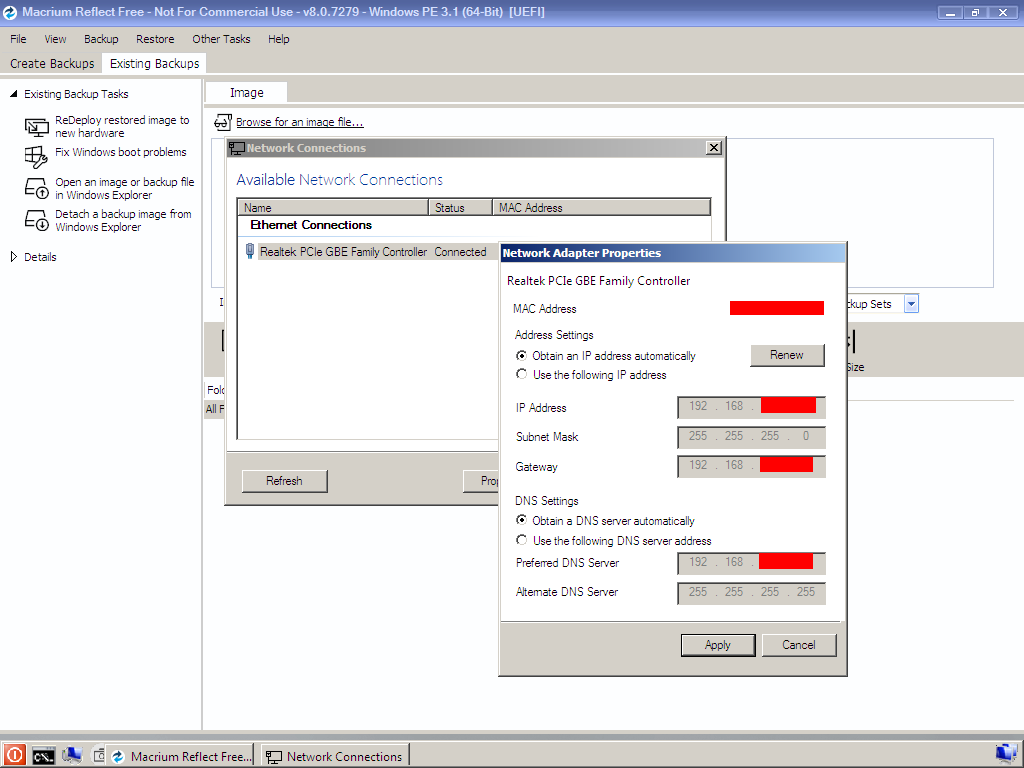Click the MAC Address column header

[601, 208]
